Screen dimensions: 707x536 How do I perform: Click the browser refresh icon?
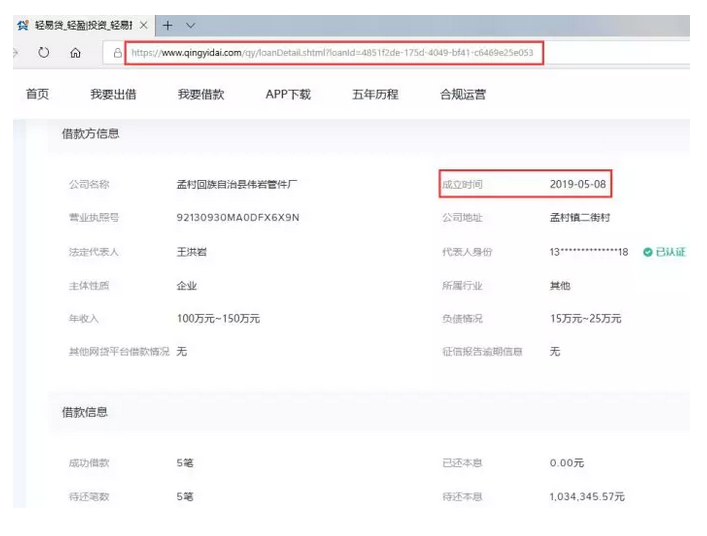point(44,53)
